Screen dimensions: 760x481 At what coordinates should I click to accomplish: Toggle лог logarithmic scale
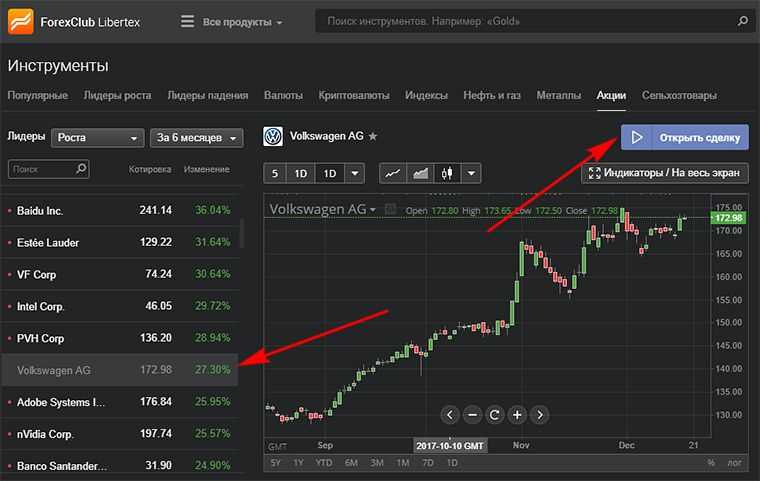[734, 463]
